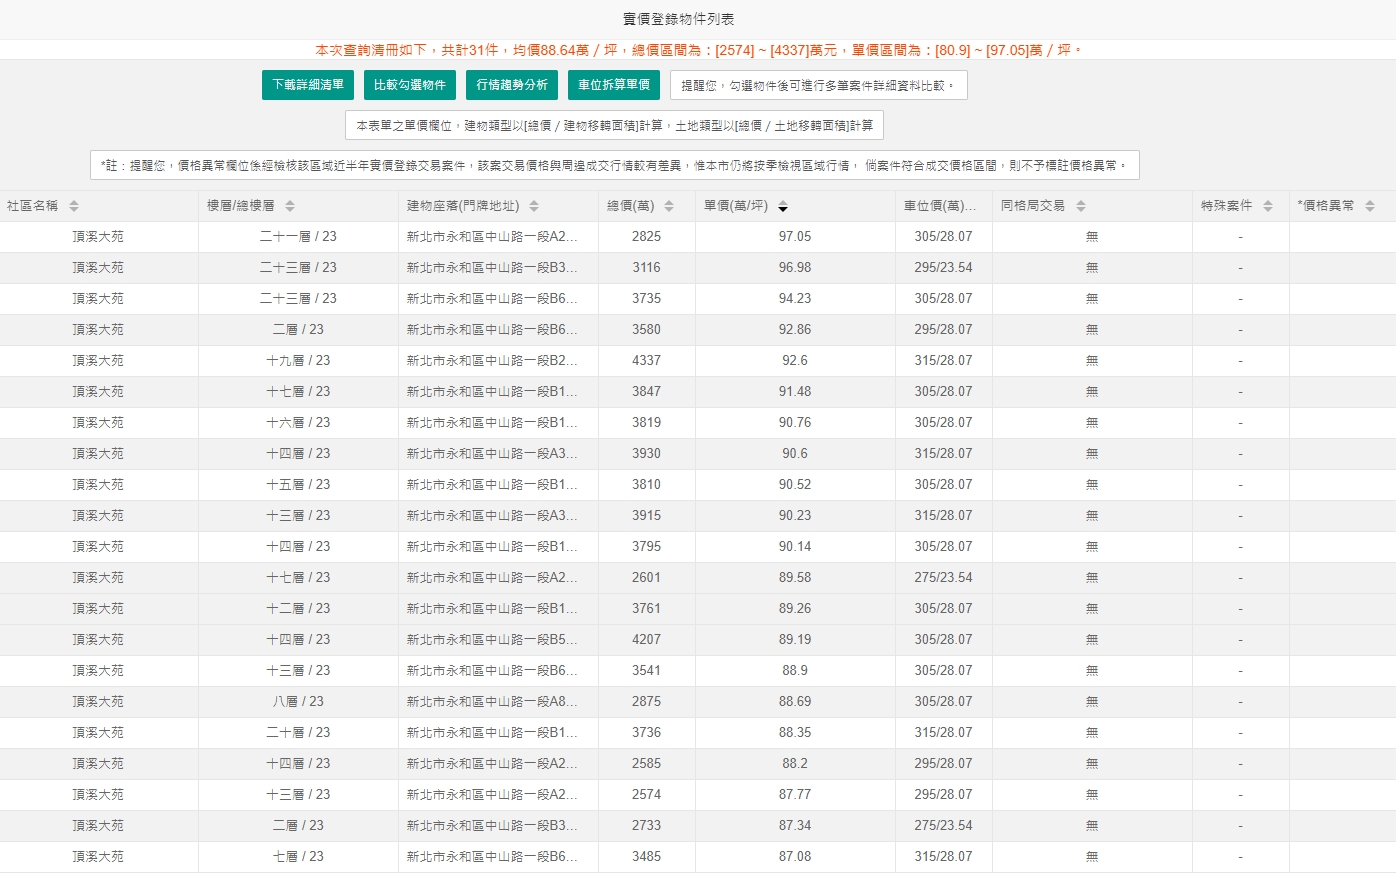Image resolution: width=1396 pixels, height=873 pixels.
Task: Select the 八層 / 23 floor cell
Action: click(x=298, y=701)
